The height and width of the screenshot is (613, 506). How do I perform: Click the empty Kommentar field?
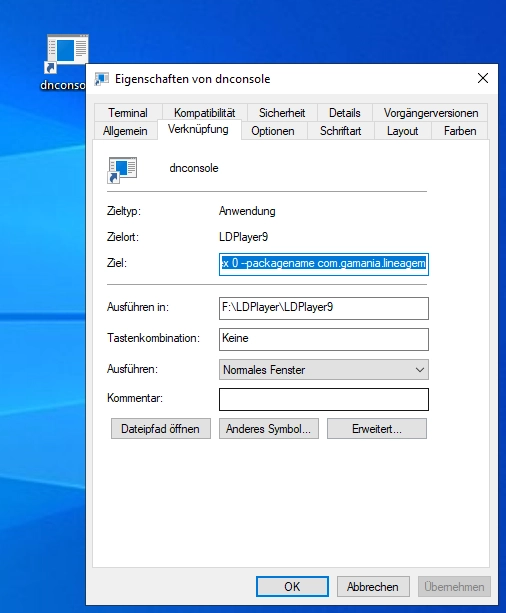point(324,399)
